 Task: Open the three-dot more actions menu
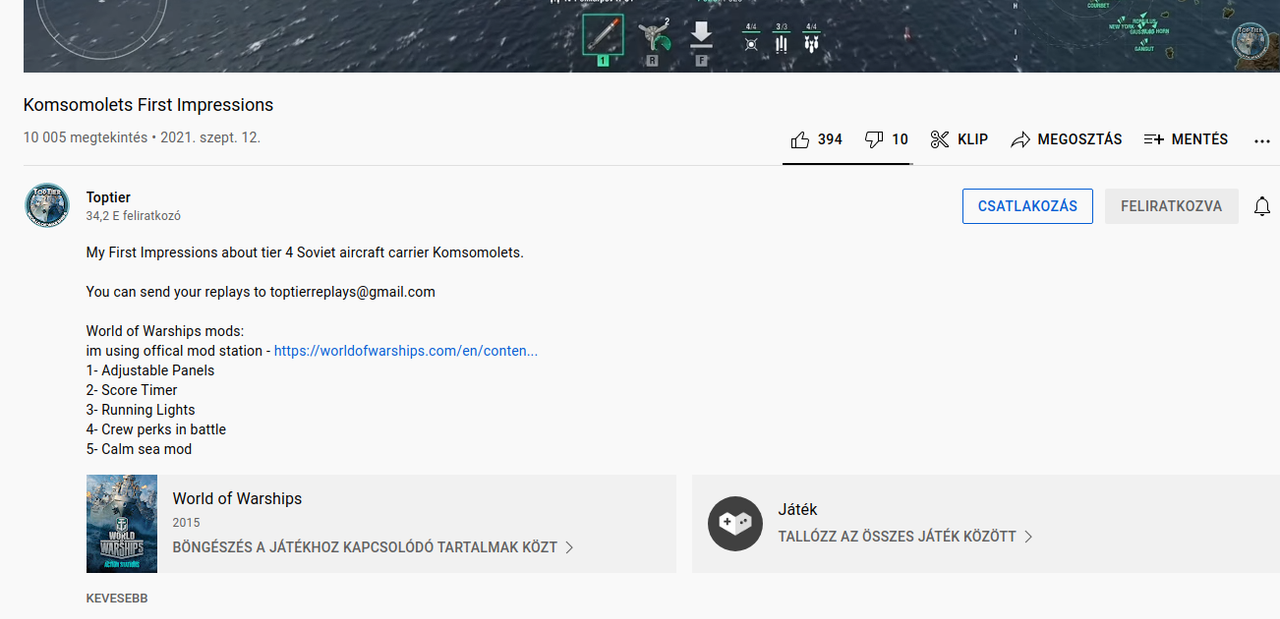click(x=1262, y=141)
